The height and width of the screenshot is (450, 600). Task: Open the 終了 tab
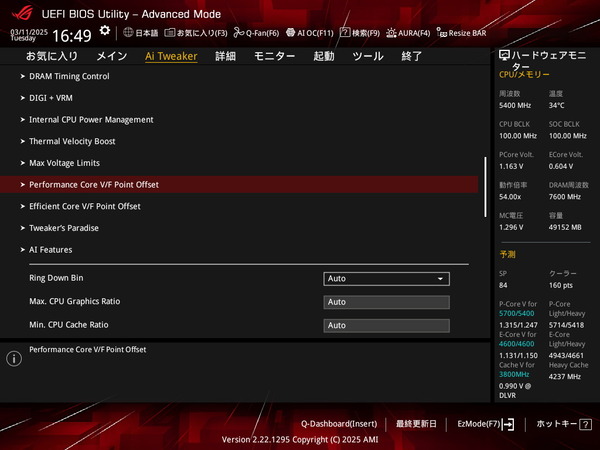tap(412, 56)
